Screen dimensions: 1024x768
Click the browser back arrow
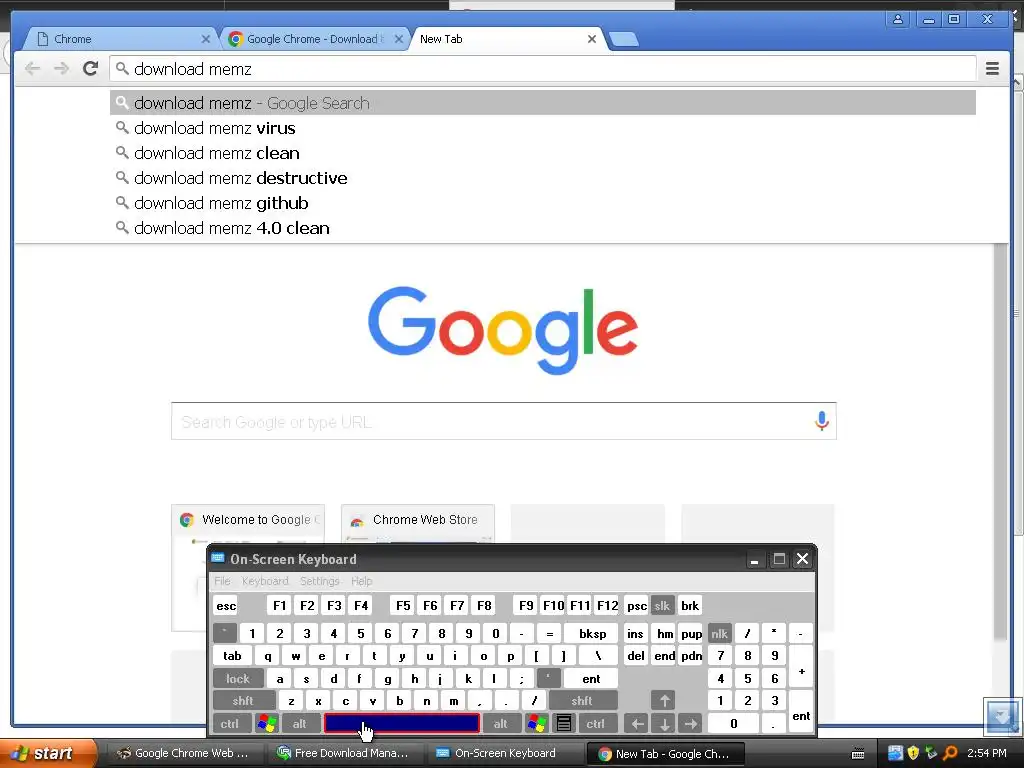(32, 69)
